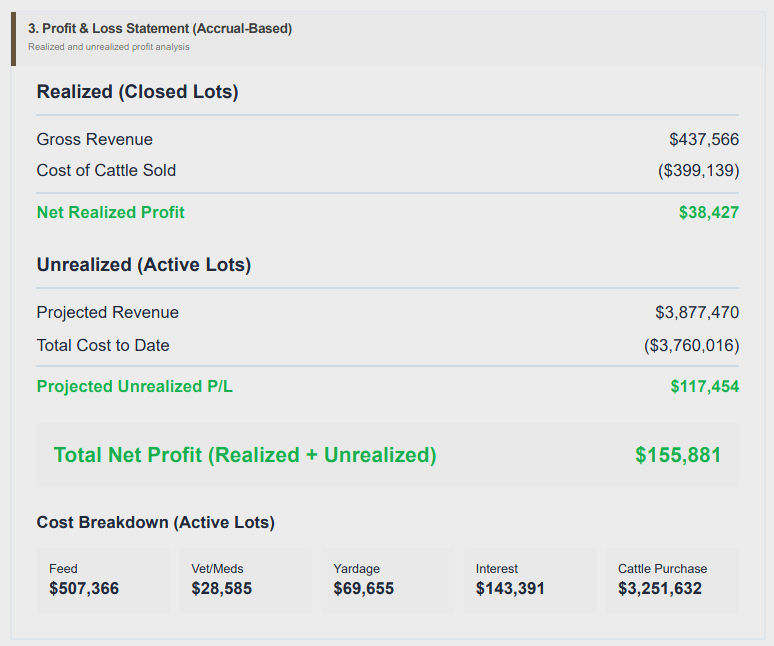This screenshot has width=774, height=646.
Task: Click the Total Cost to Date label
Action: click(103, 345)
